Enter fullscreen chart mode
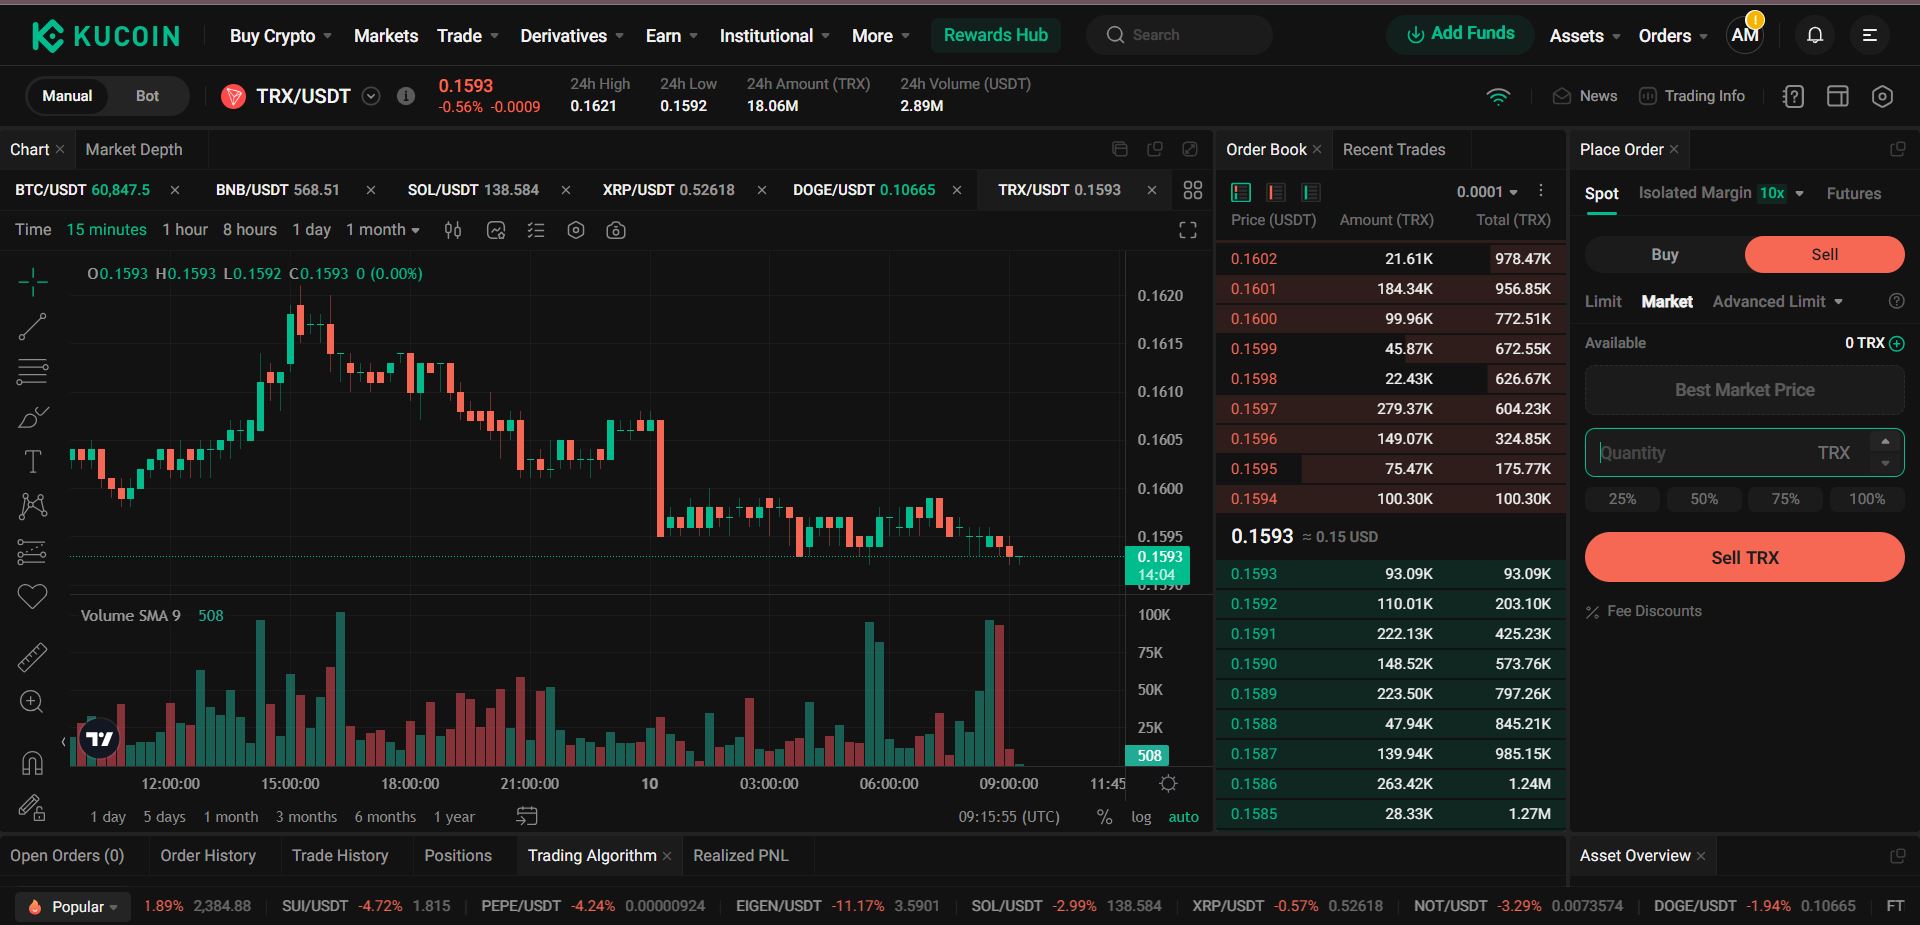This screenshot has height=925, width=1920. [x=1188, y=230]
